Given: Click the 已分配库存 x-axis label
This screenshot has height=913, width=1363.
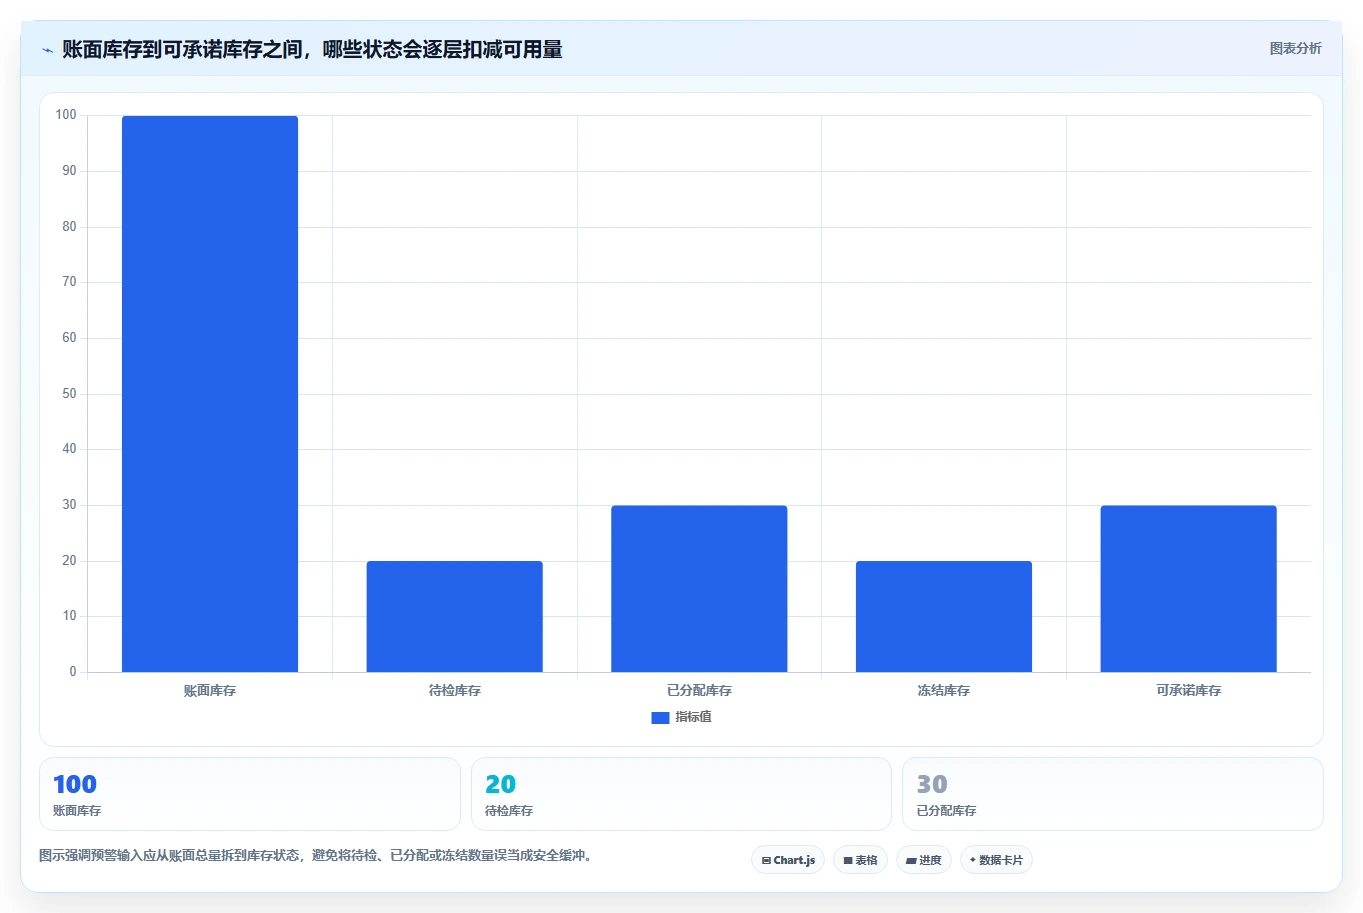Looking at the screenshot, I should (699, 691).
